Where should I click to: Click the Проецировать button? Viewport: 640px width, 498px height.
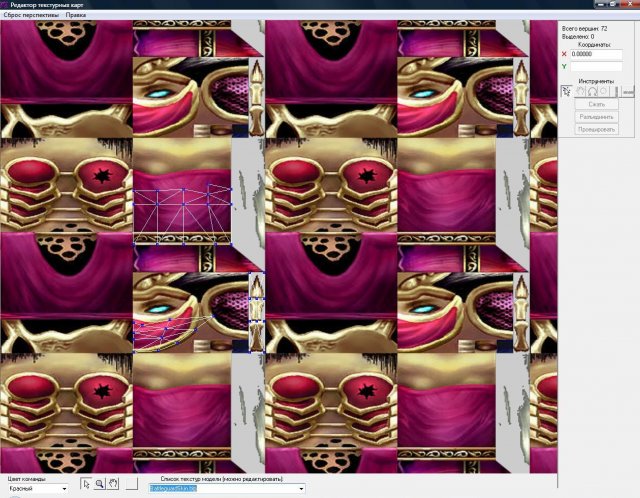(596, 129)
